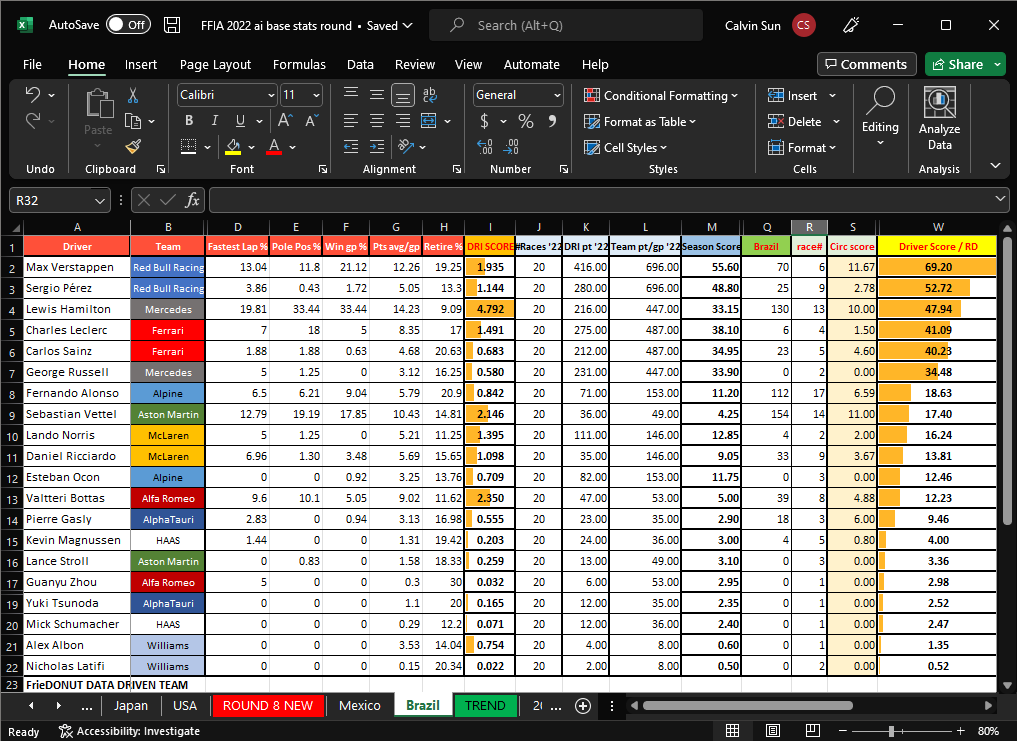This screenshot has width=1017, height=741.
Task: Click the pen Coming Soon icon in title bar
Action: point(851,25)
